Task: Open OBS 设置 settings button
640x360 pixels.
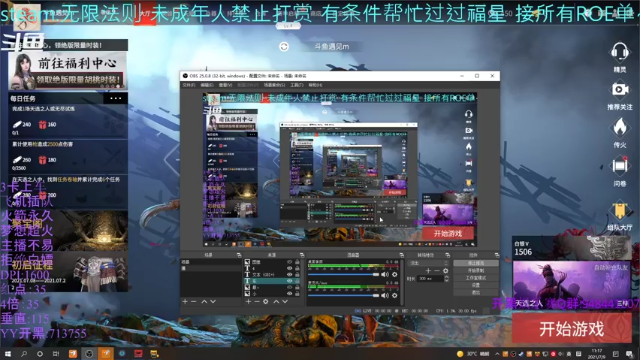Action: pyautogui.click(x=476, y=285)
